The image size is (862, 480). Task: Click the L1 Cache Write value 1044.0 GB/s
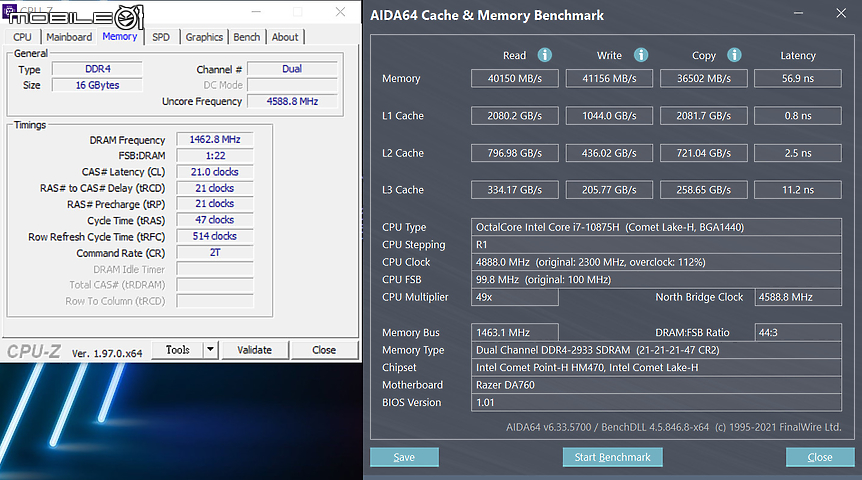(x=609, y=115)
